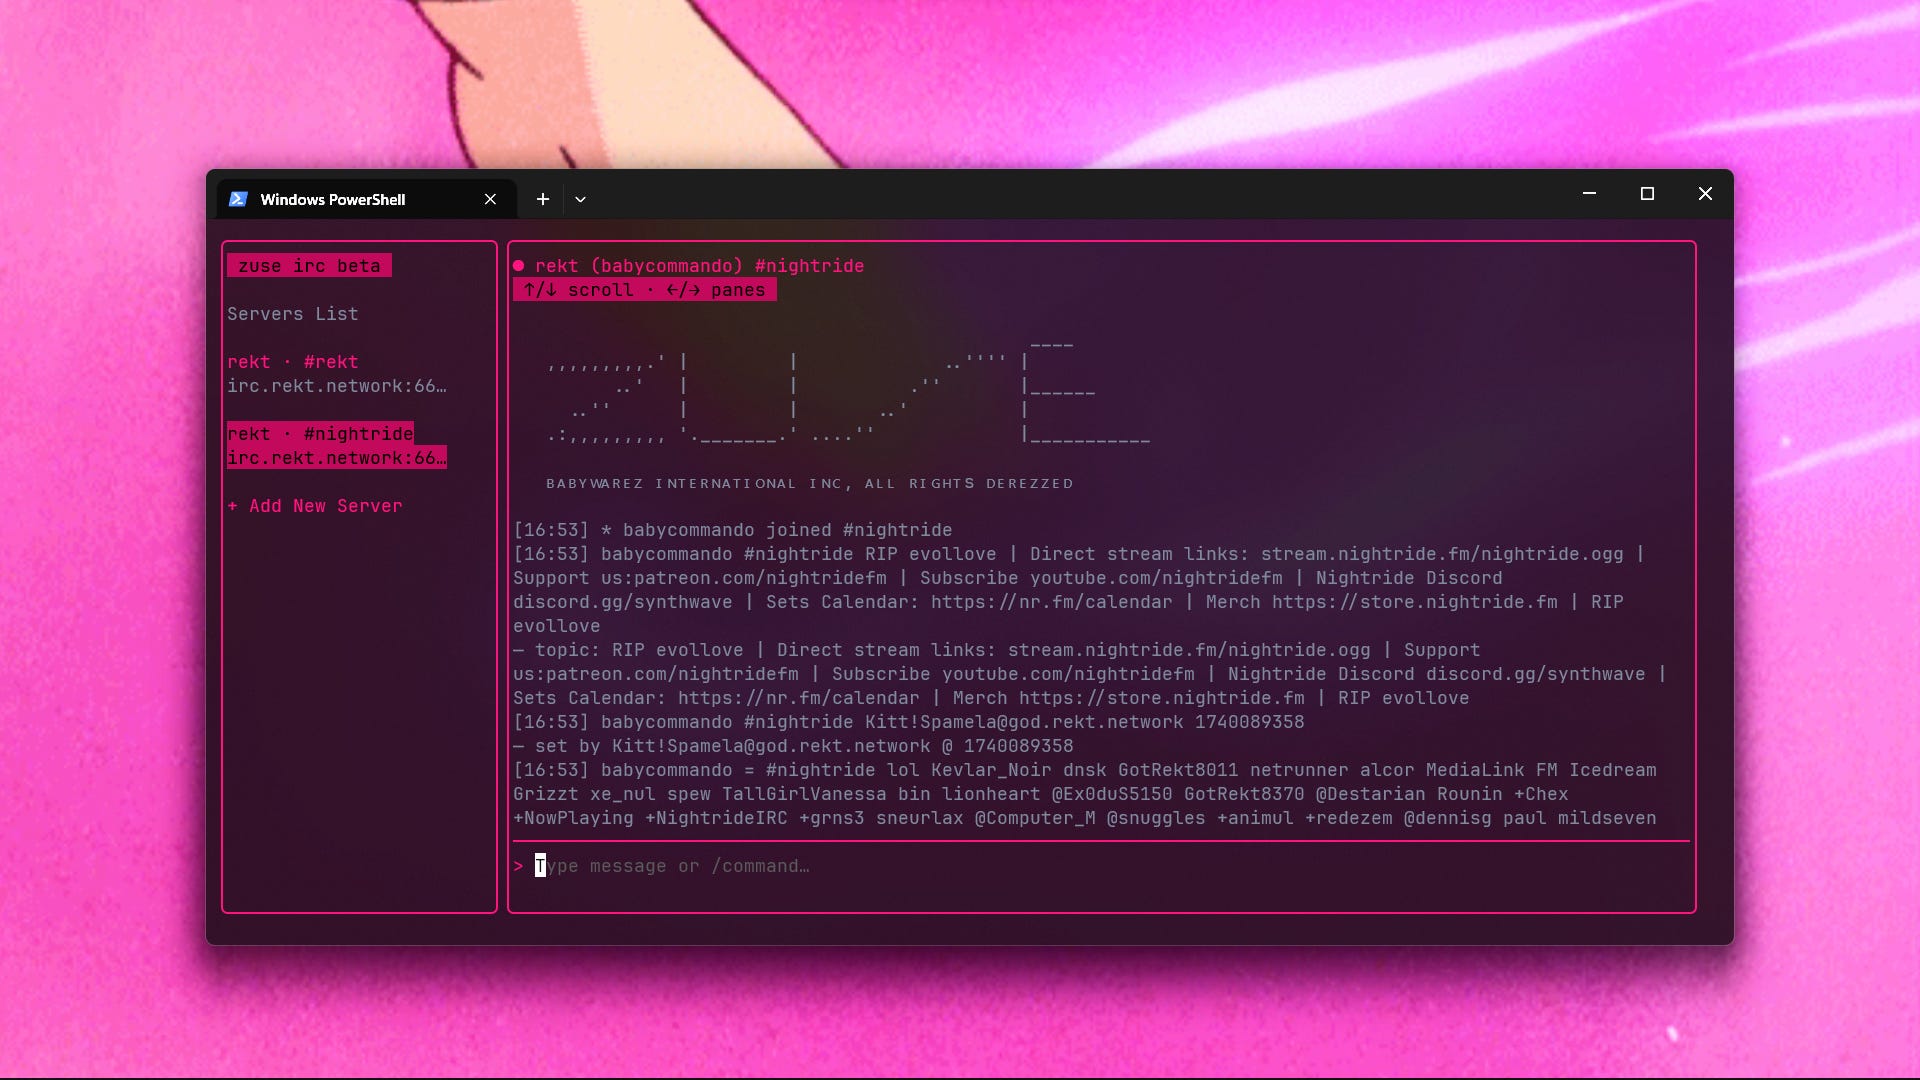Click the zuse irc beta title label

(x=309, y=266)
